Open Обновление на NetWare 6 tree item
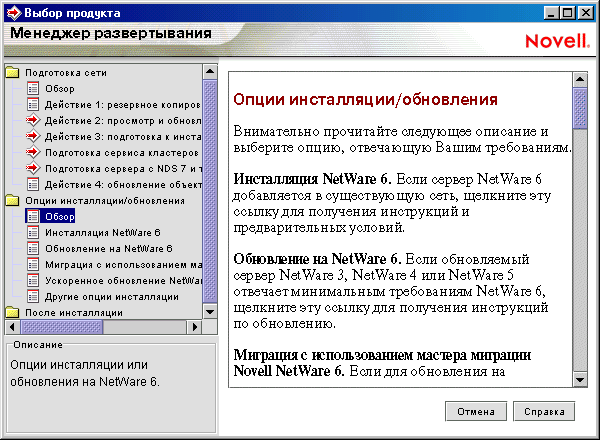 [x=109, y=249]
